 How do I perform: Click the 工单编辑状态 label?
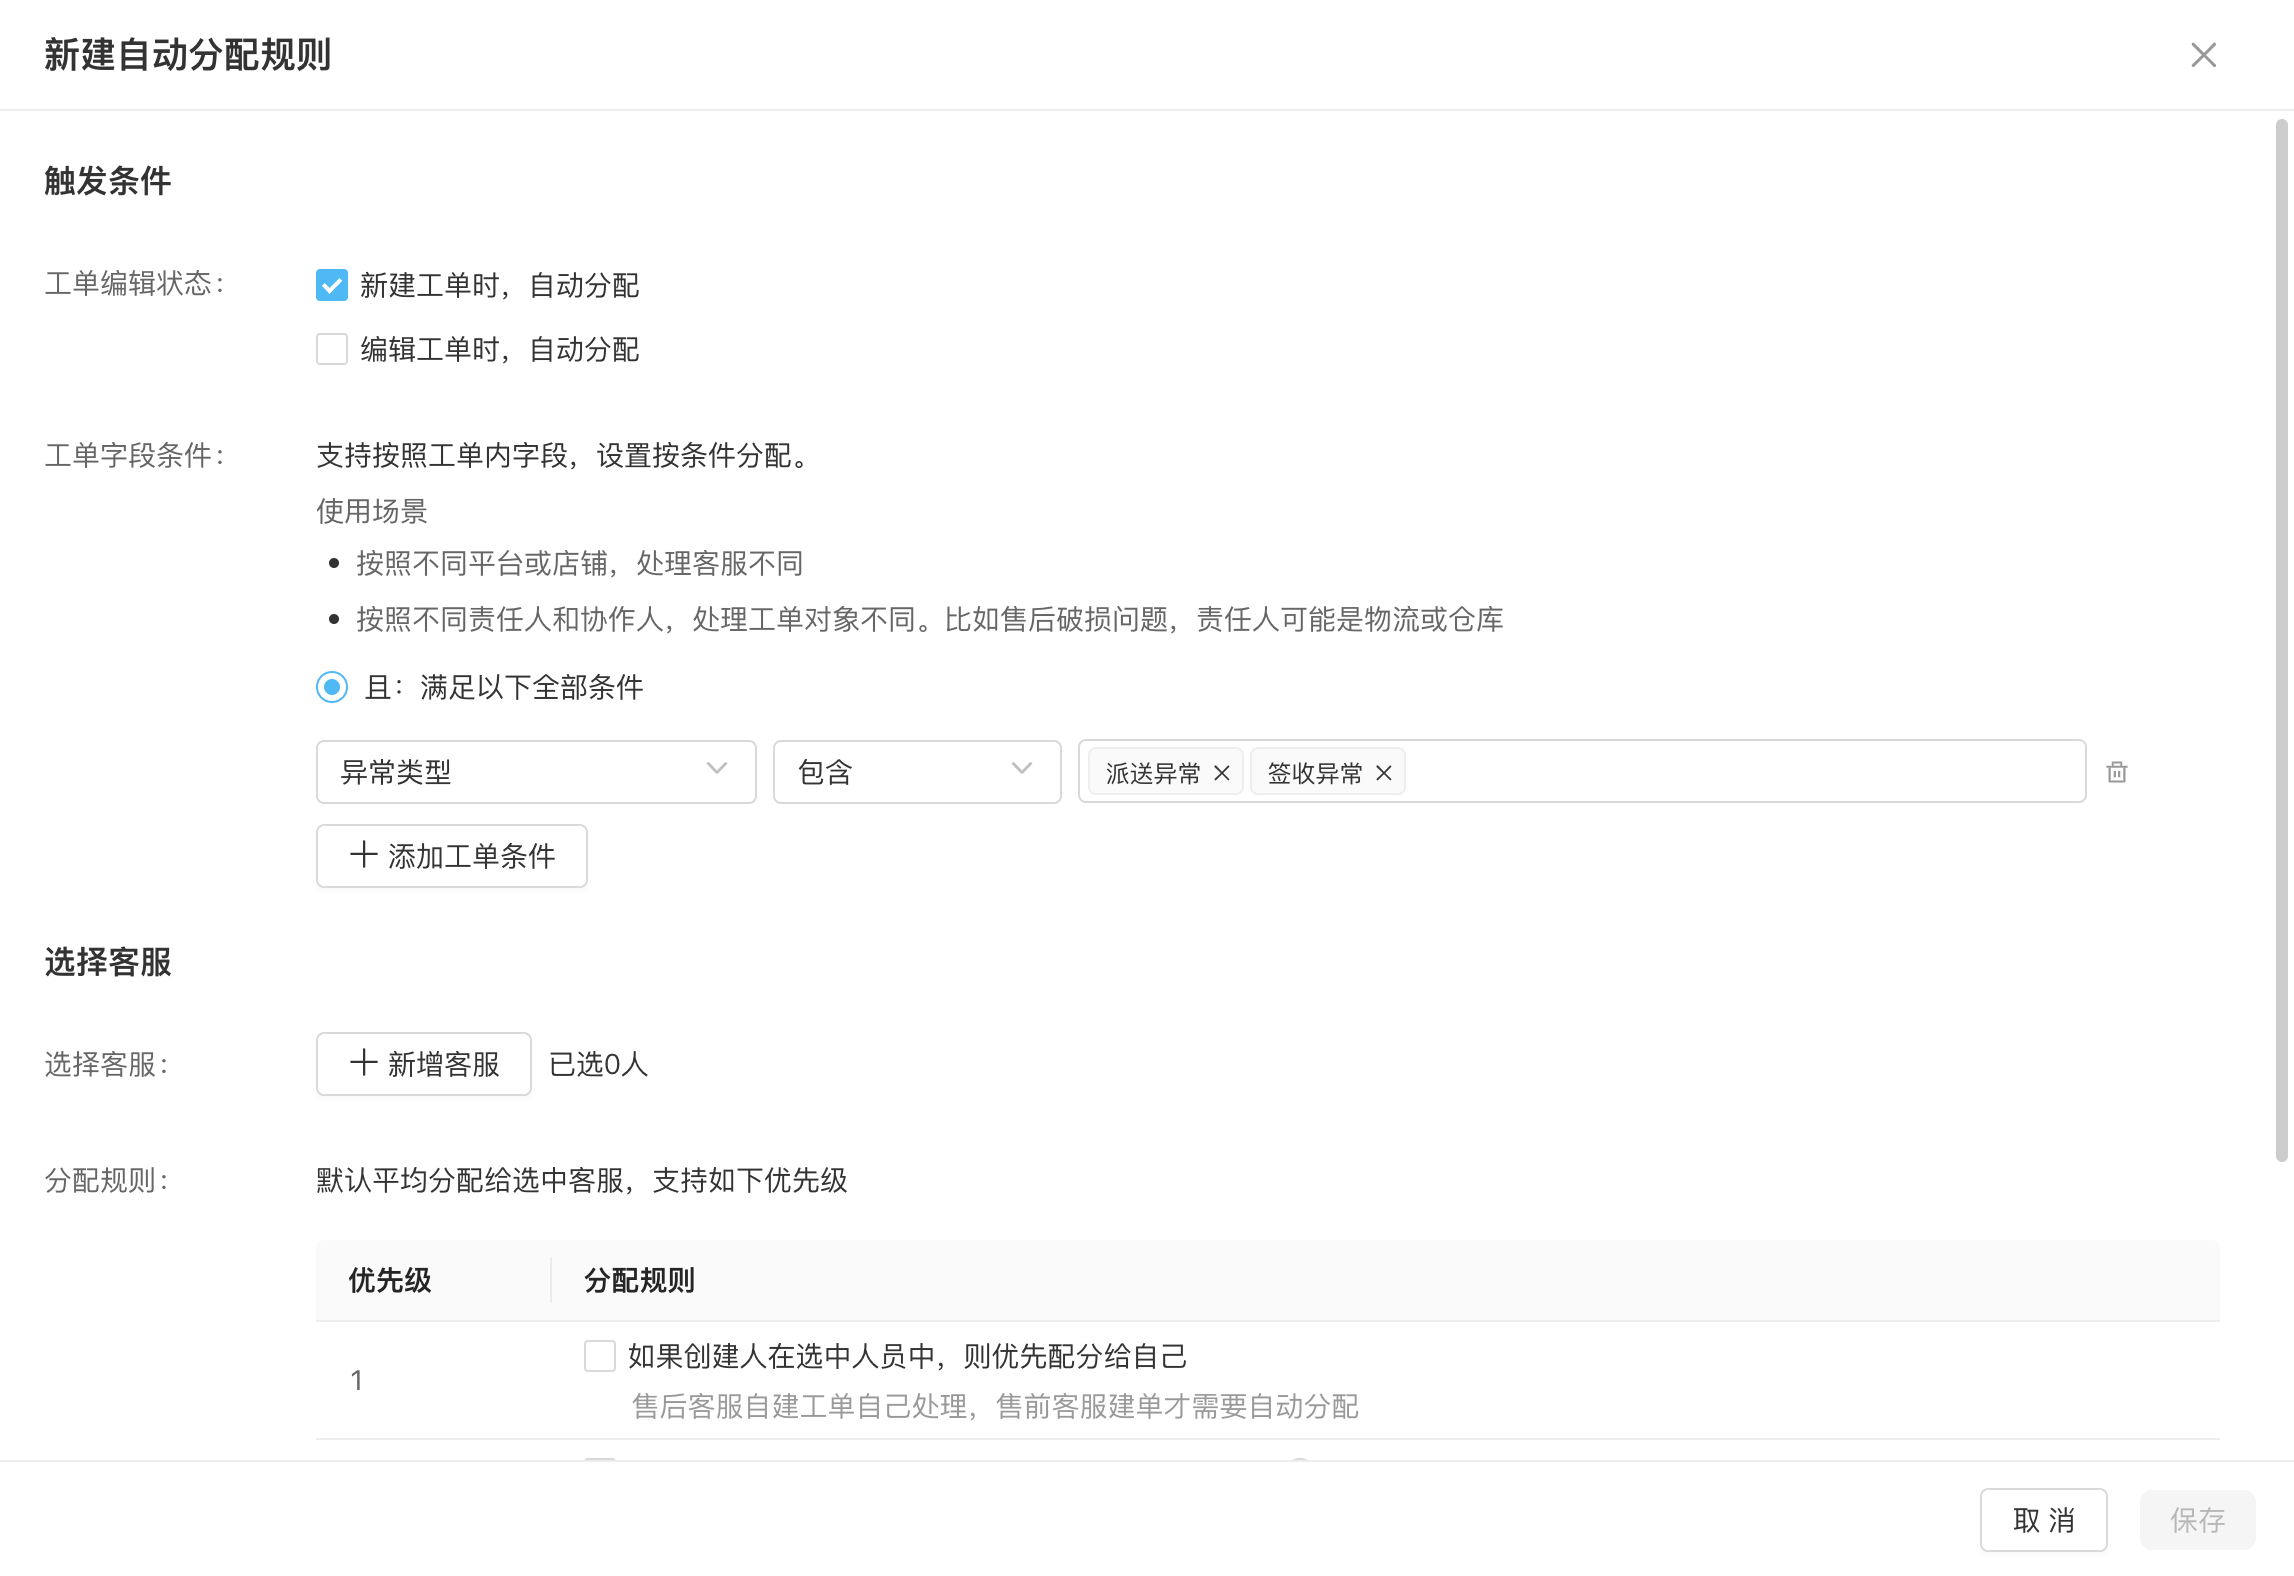(135, 283)
